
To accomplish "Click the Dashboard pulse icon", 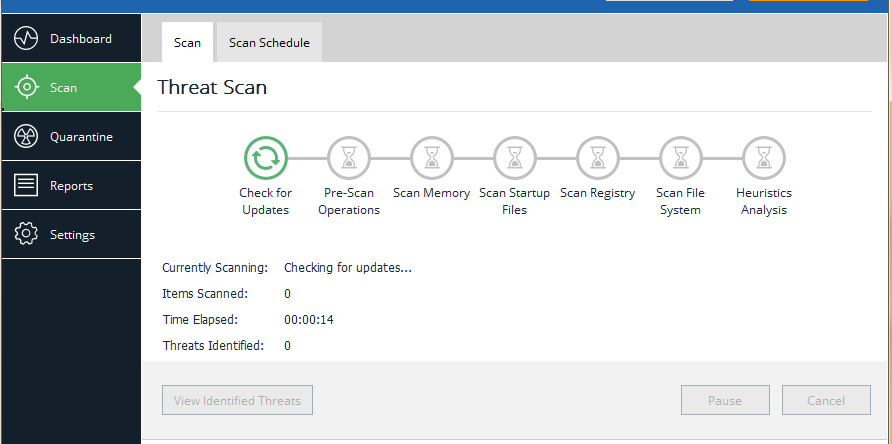I will pyautogui.click(x=26, y=39).
